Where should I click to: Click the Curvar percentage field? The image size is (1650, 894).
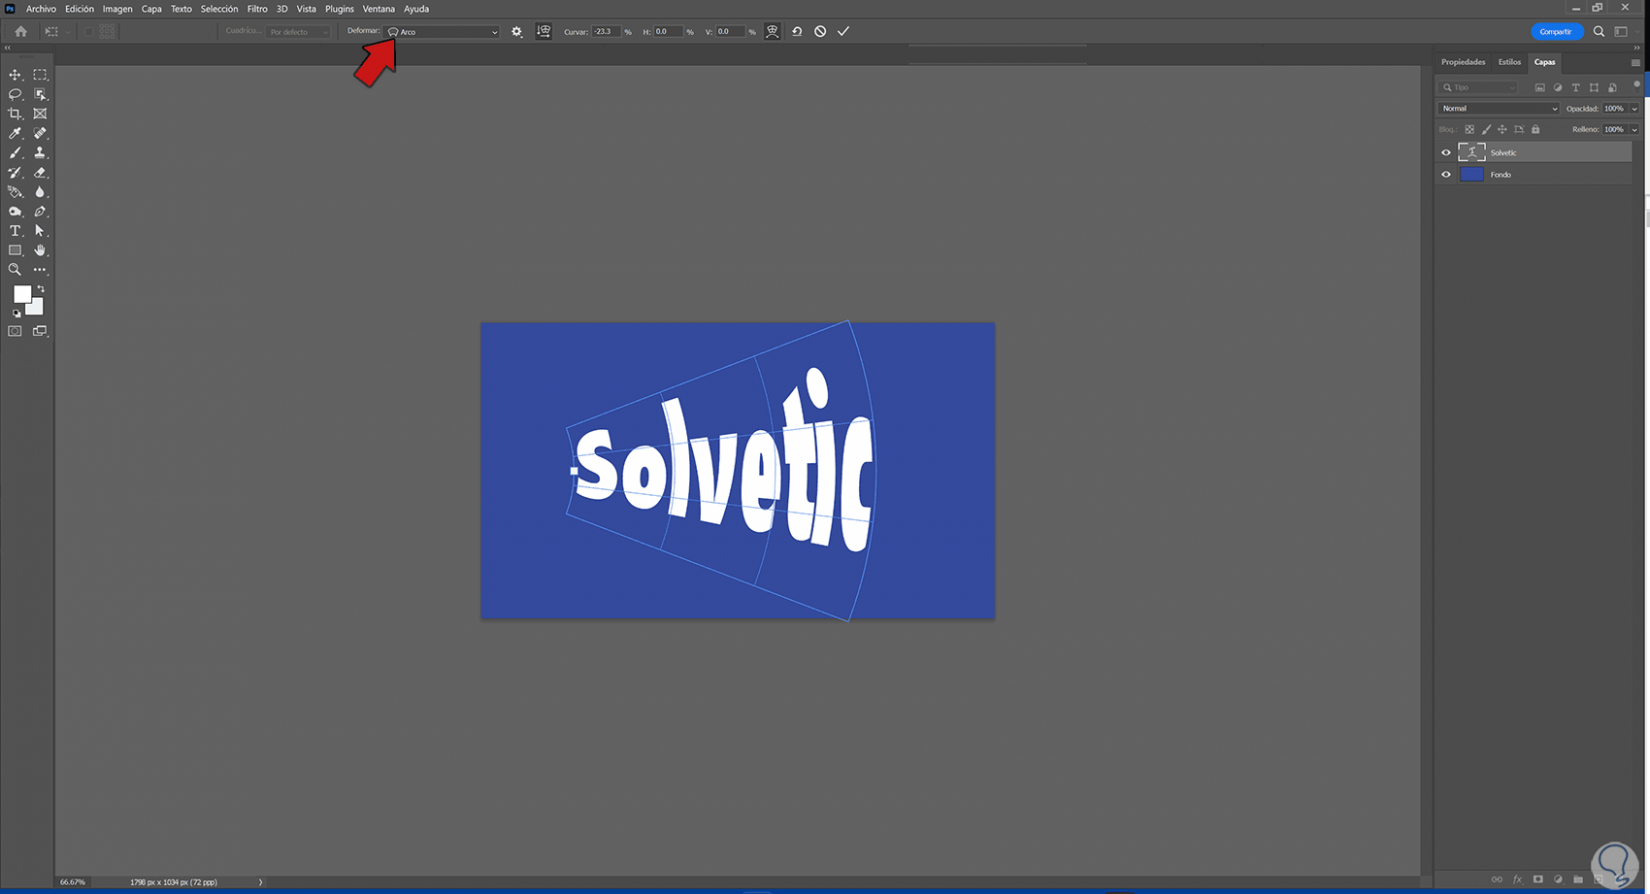pyautogui.click(x=606, y=32)
